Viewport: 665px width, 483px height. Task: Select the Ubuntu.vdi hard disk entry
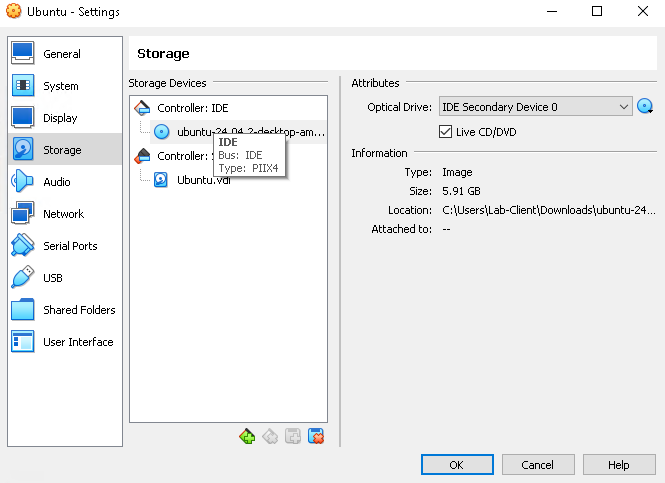pos(204,180)
